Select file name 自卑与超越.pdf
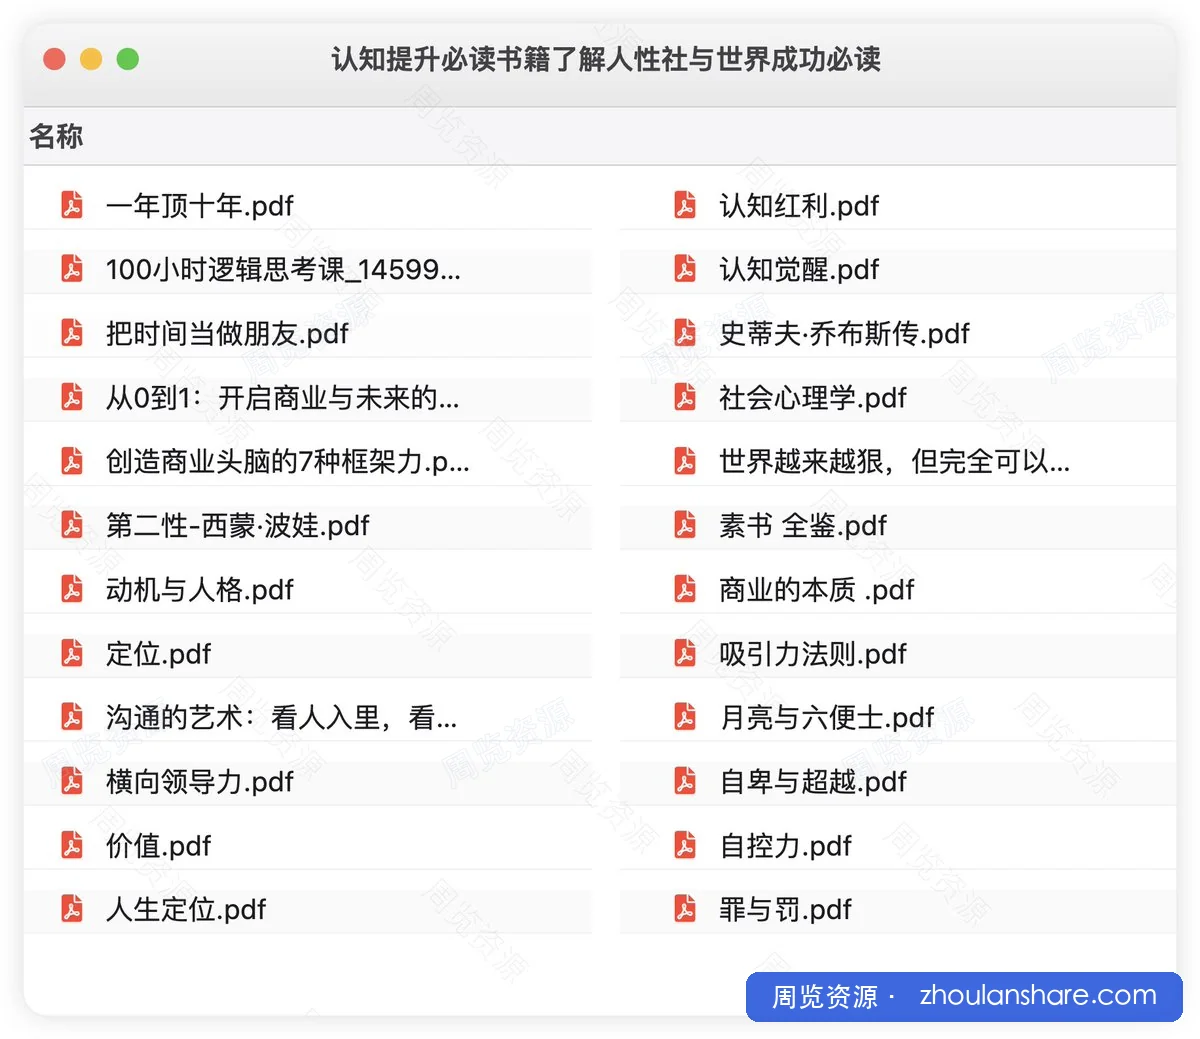 tap(813, 782)
